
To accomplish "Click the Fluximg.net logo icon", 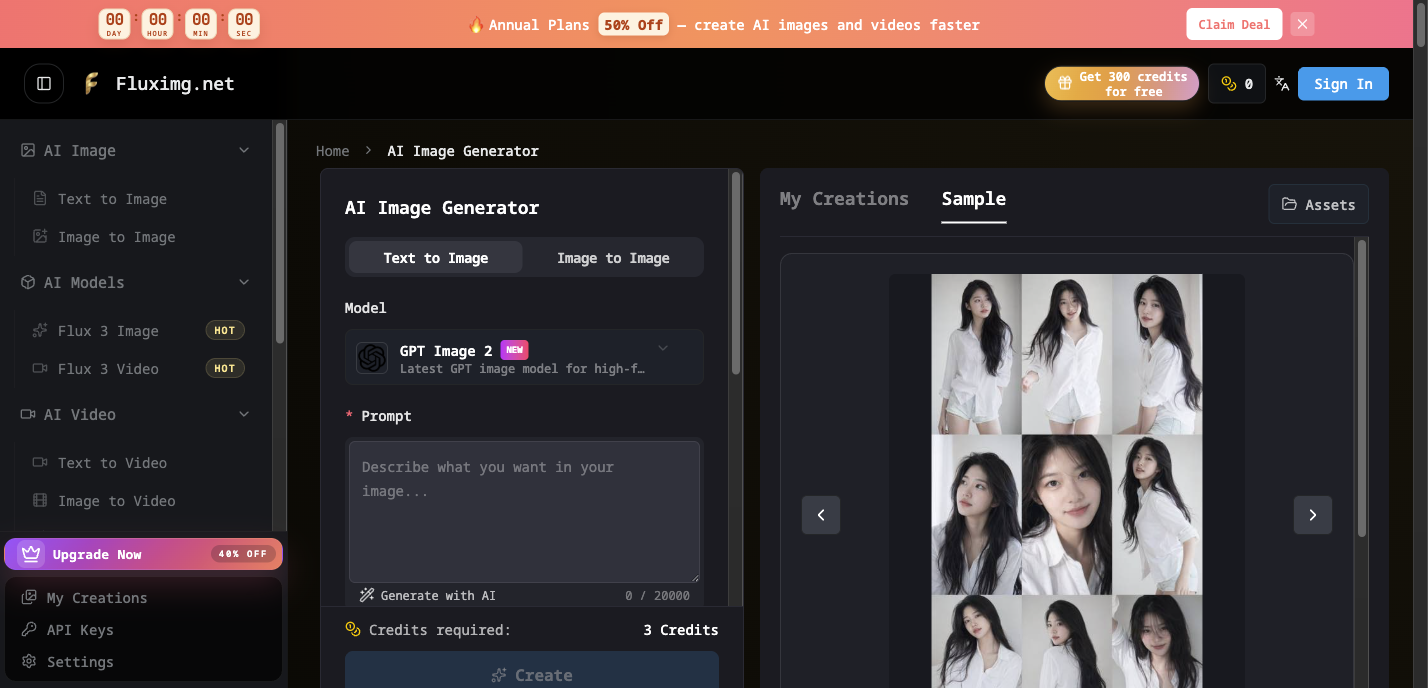I will point(91,84).
